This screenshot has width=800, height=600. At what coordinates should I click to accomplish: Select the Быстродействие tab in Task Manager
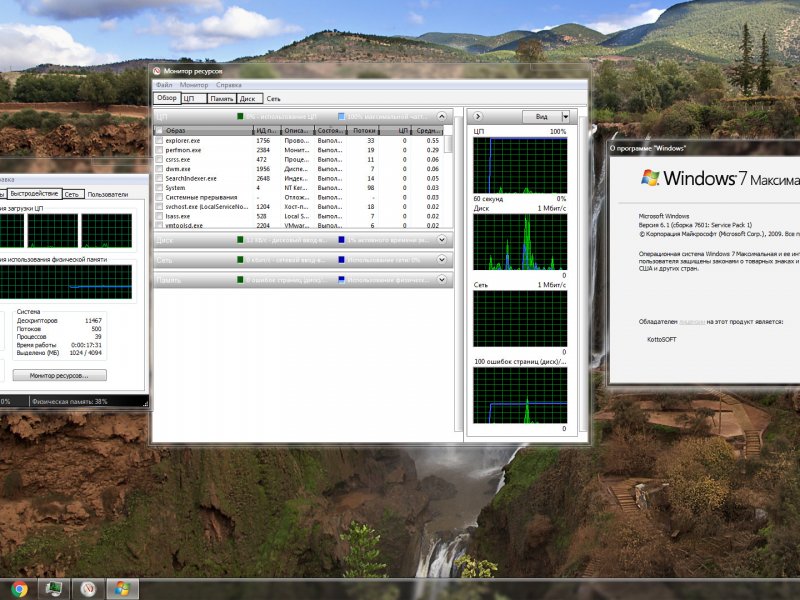[34, 194]
